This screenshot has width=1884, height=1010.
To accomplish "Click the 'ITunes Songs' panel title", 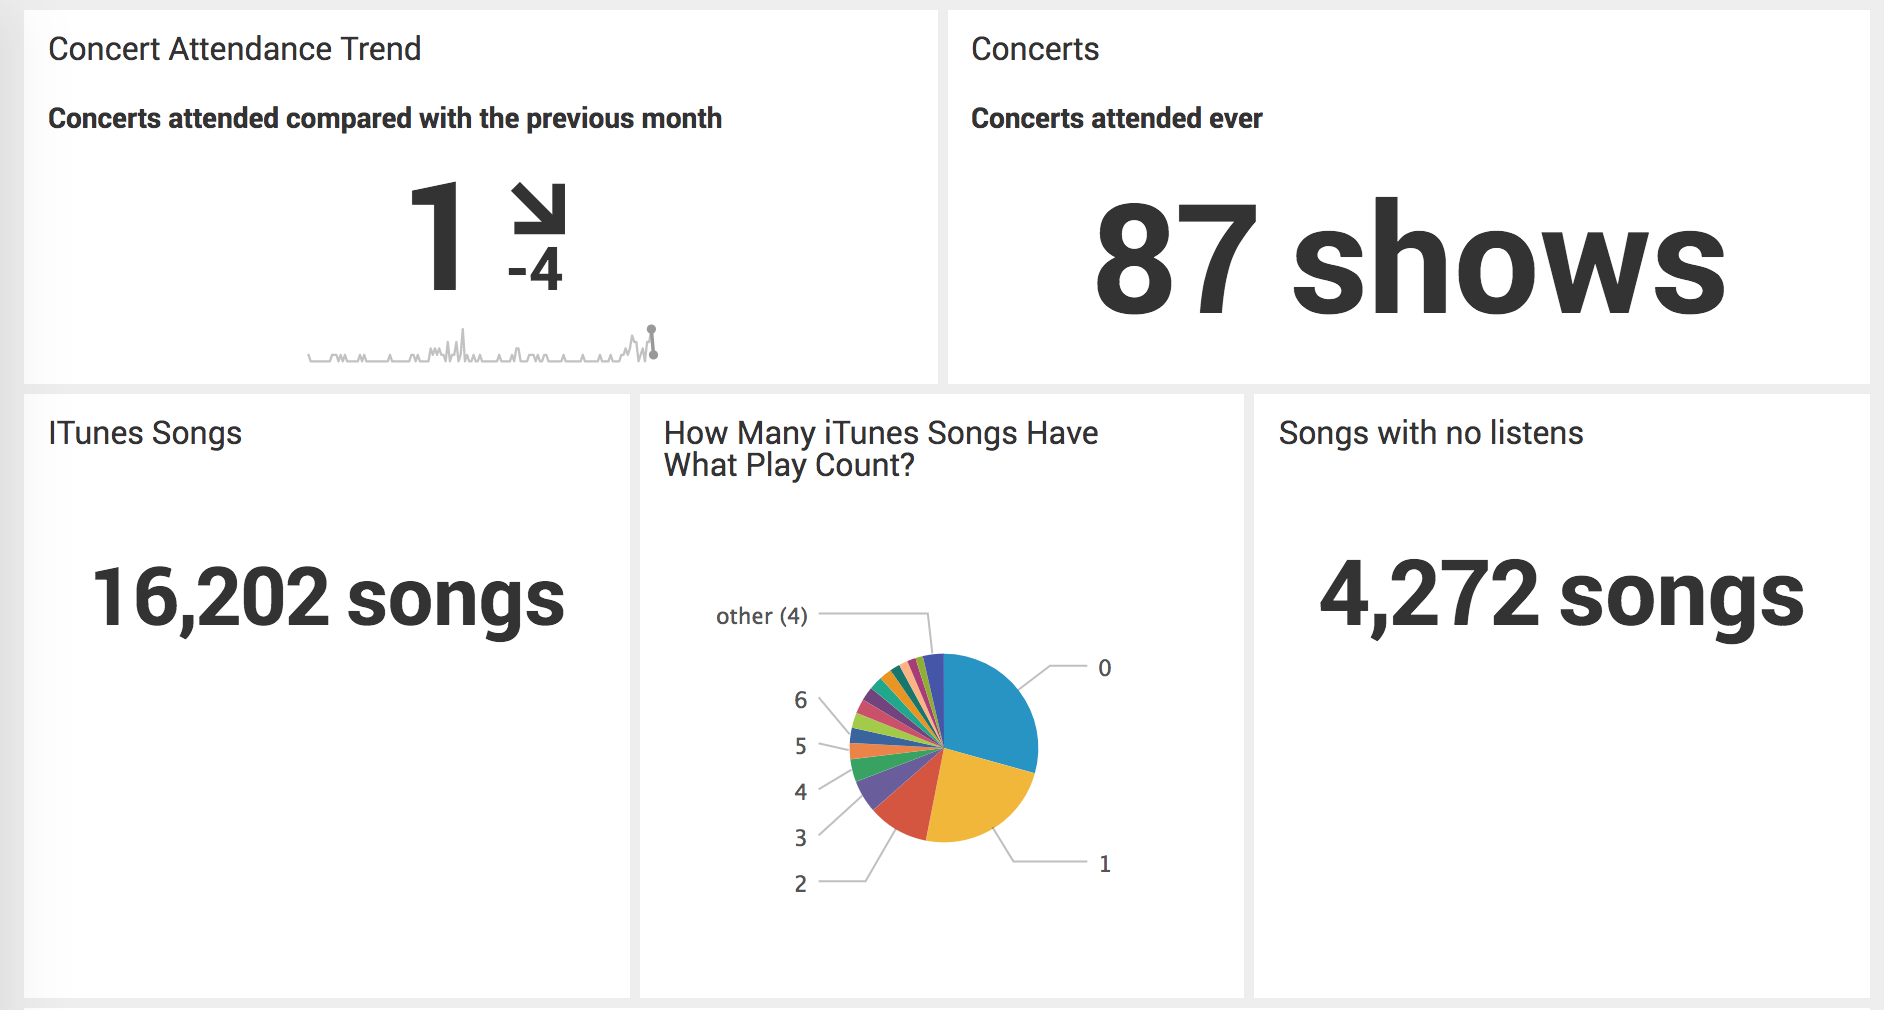I will 145,433.
